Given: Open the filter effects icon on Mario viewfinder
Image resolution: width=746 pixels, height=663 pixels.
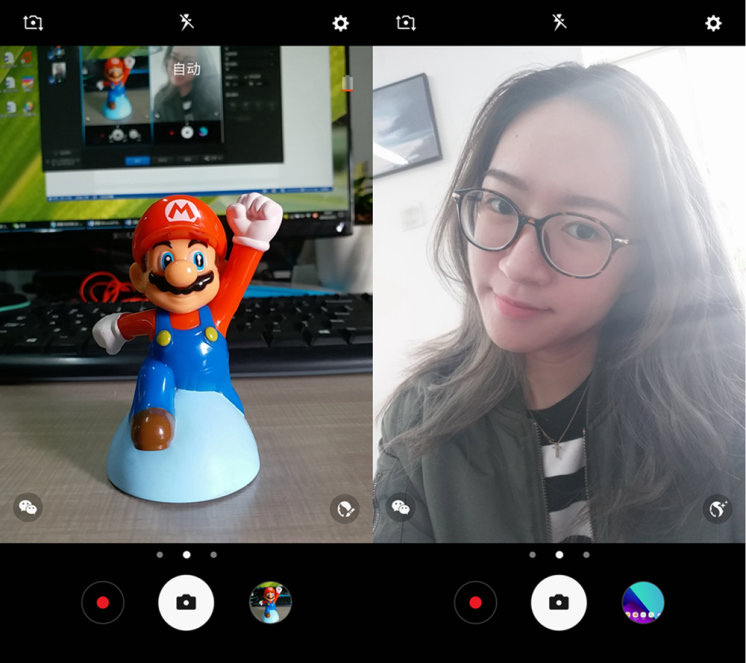Looking at the screenshot, I should click(344, 509).
